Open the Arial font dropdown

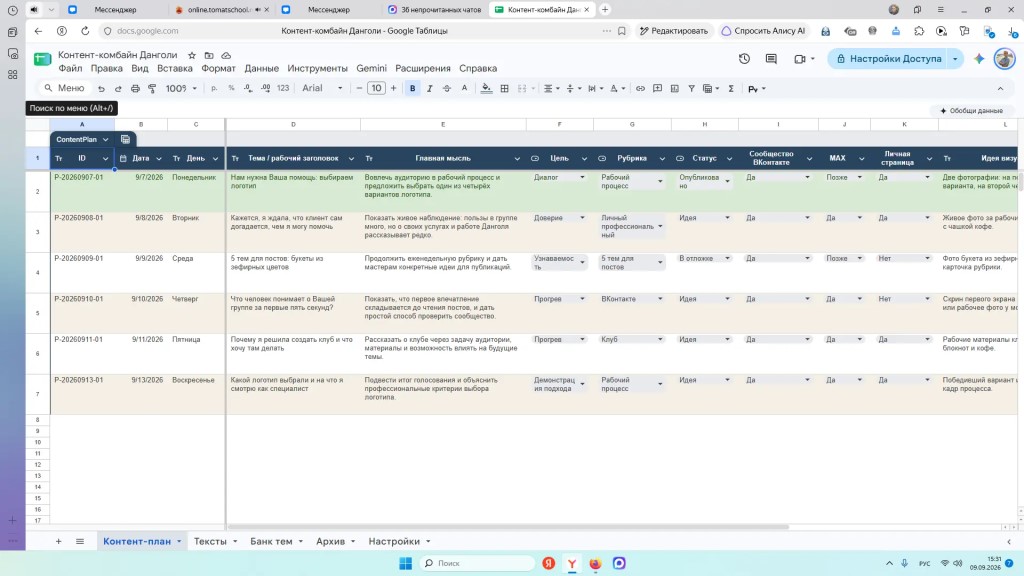click(x=322, y=89)
